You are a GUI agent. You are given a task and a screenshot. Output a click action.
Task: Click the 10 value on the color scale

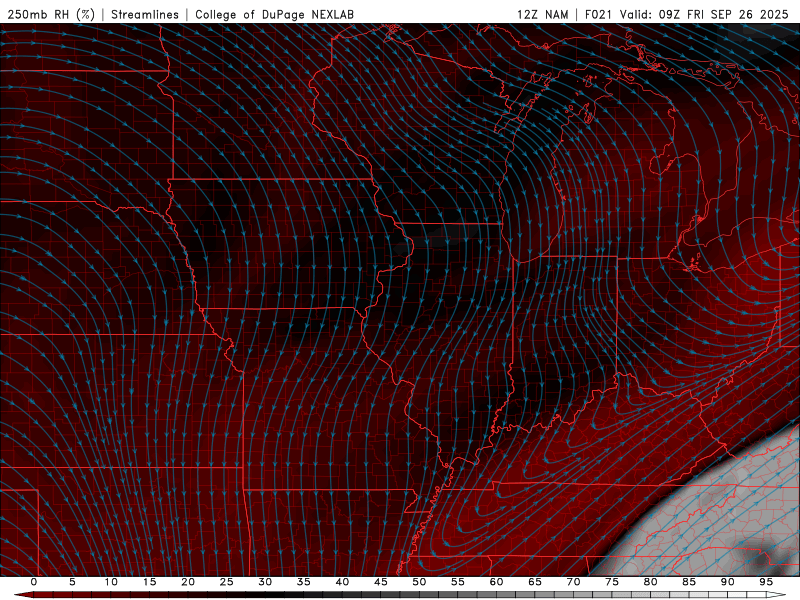[x=111, y=582]
